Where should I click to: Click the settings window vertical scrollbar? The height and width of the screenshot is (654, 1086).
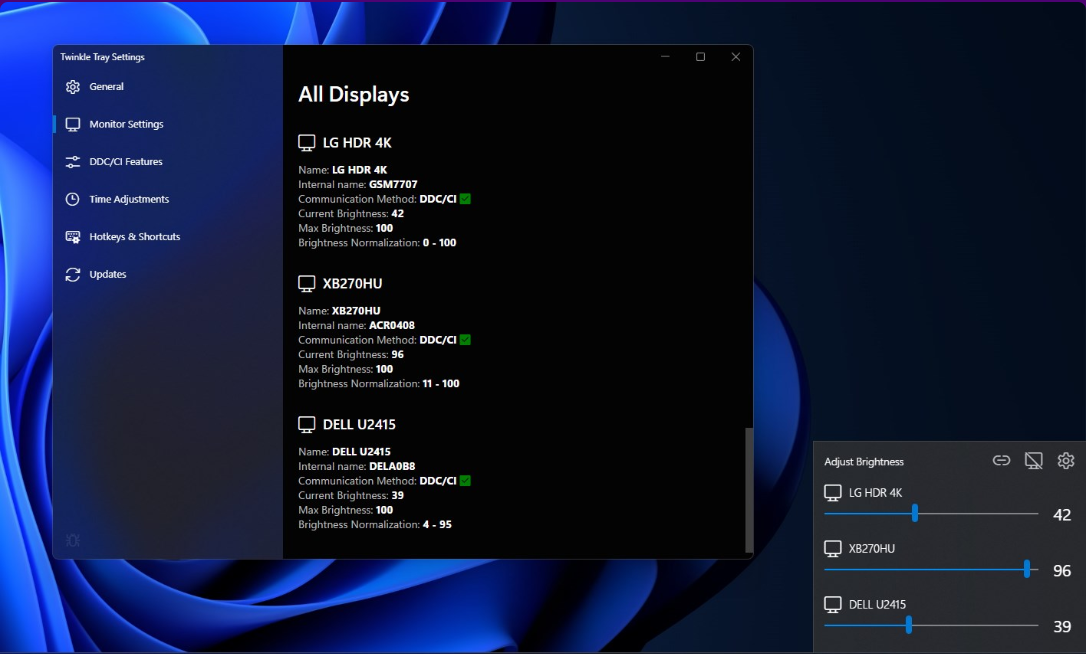[x=749, y=490]
